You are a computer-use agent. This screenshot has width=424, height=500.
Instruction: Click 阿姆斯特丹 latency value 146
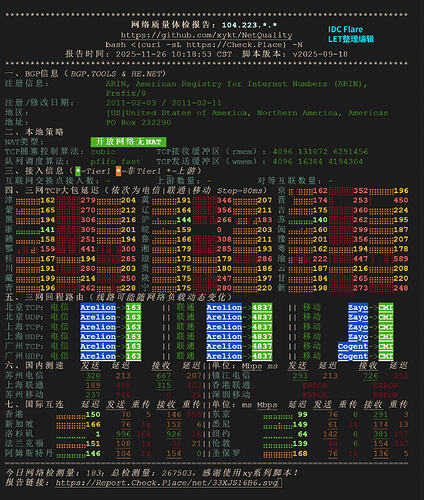93,453
